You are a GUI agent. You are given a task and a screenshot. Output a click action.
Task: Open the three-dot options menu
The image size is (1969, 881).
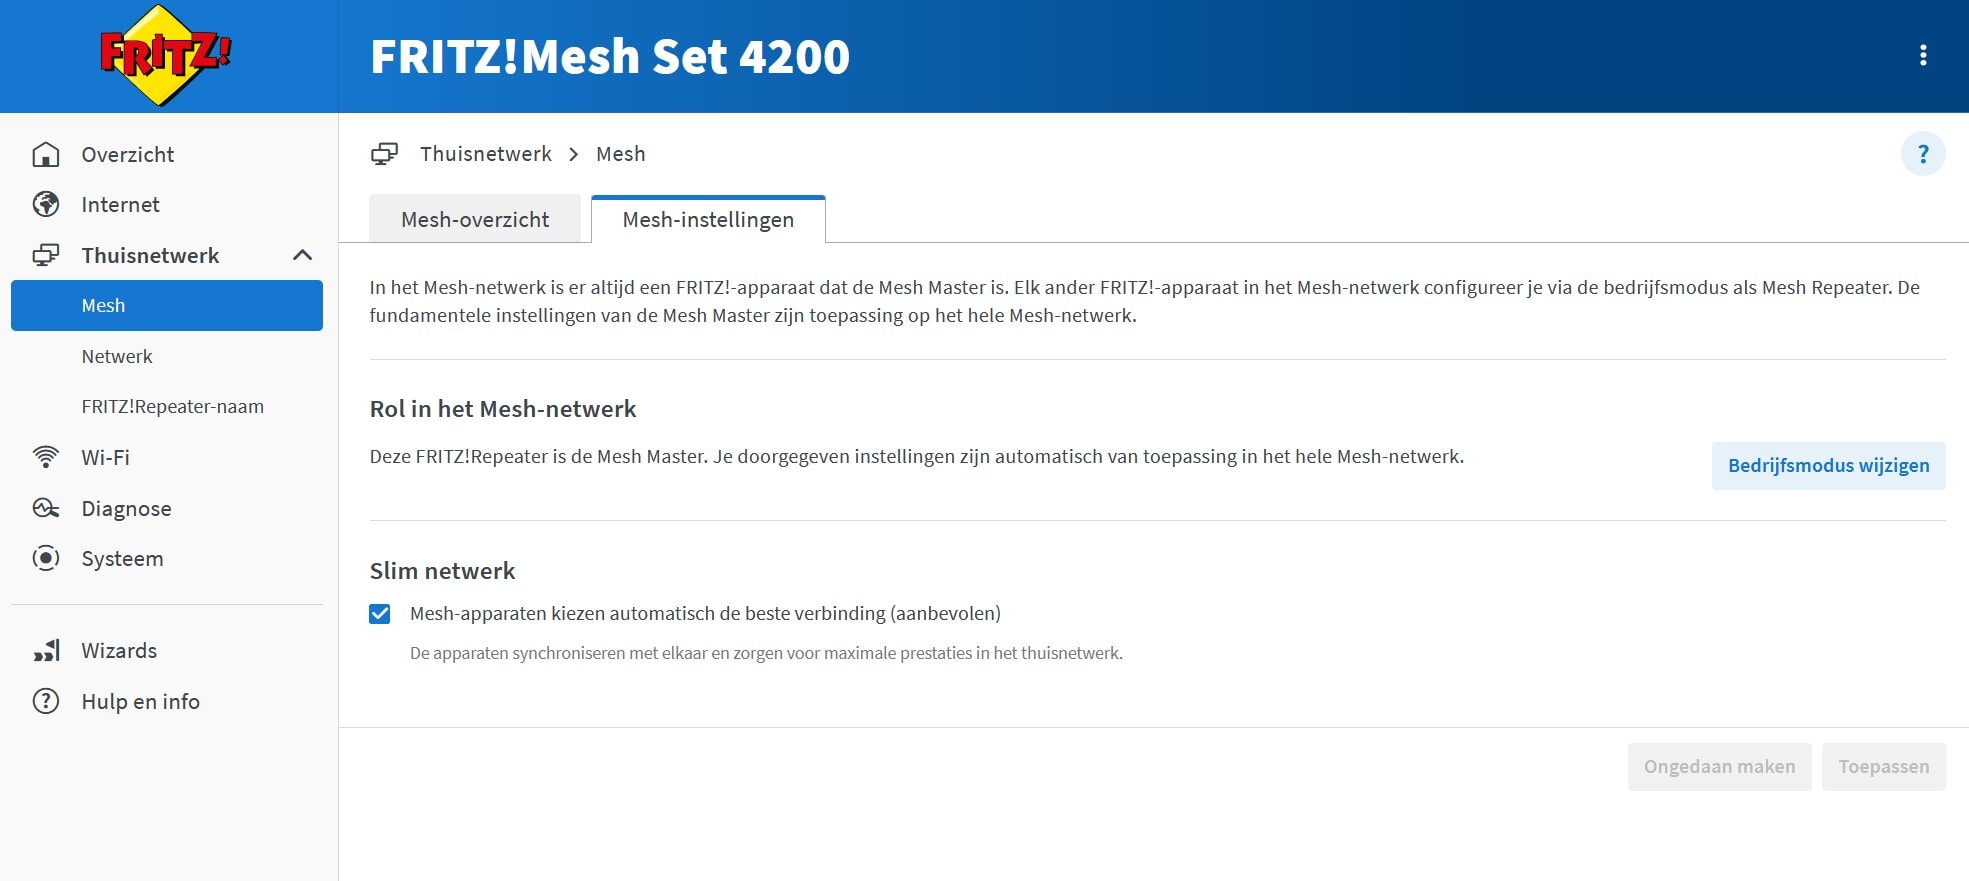(1922, 56)
